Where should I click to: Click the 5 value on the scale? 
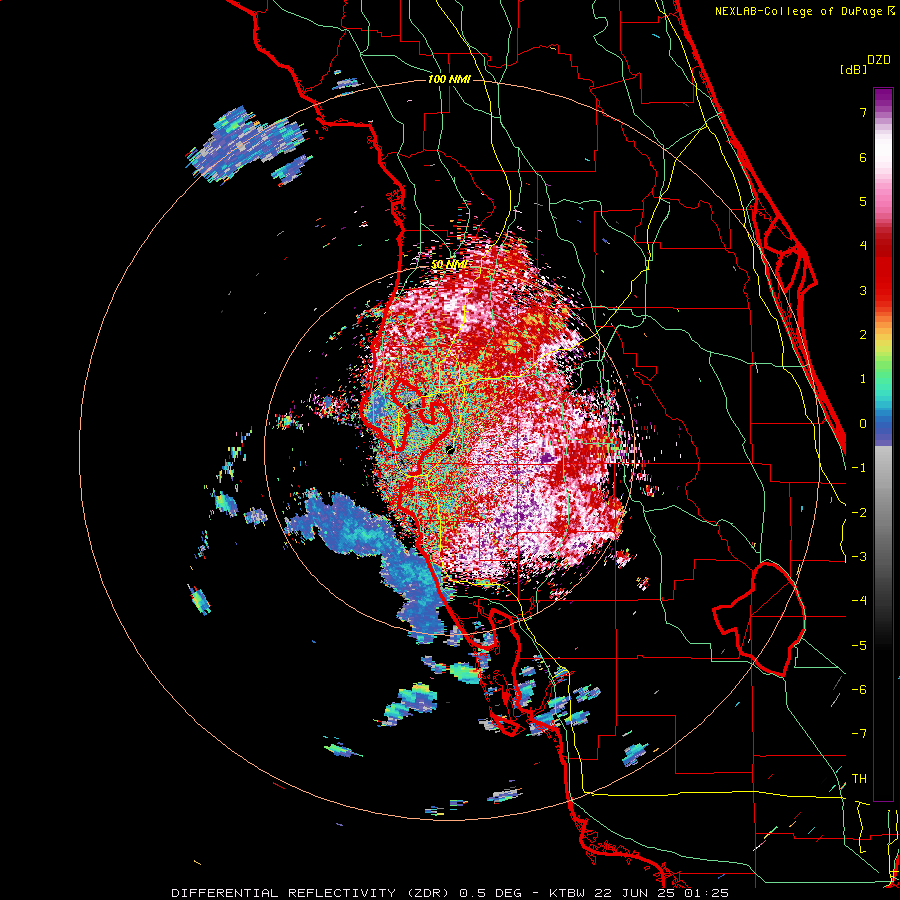click(863, 201)
